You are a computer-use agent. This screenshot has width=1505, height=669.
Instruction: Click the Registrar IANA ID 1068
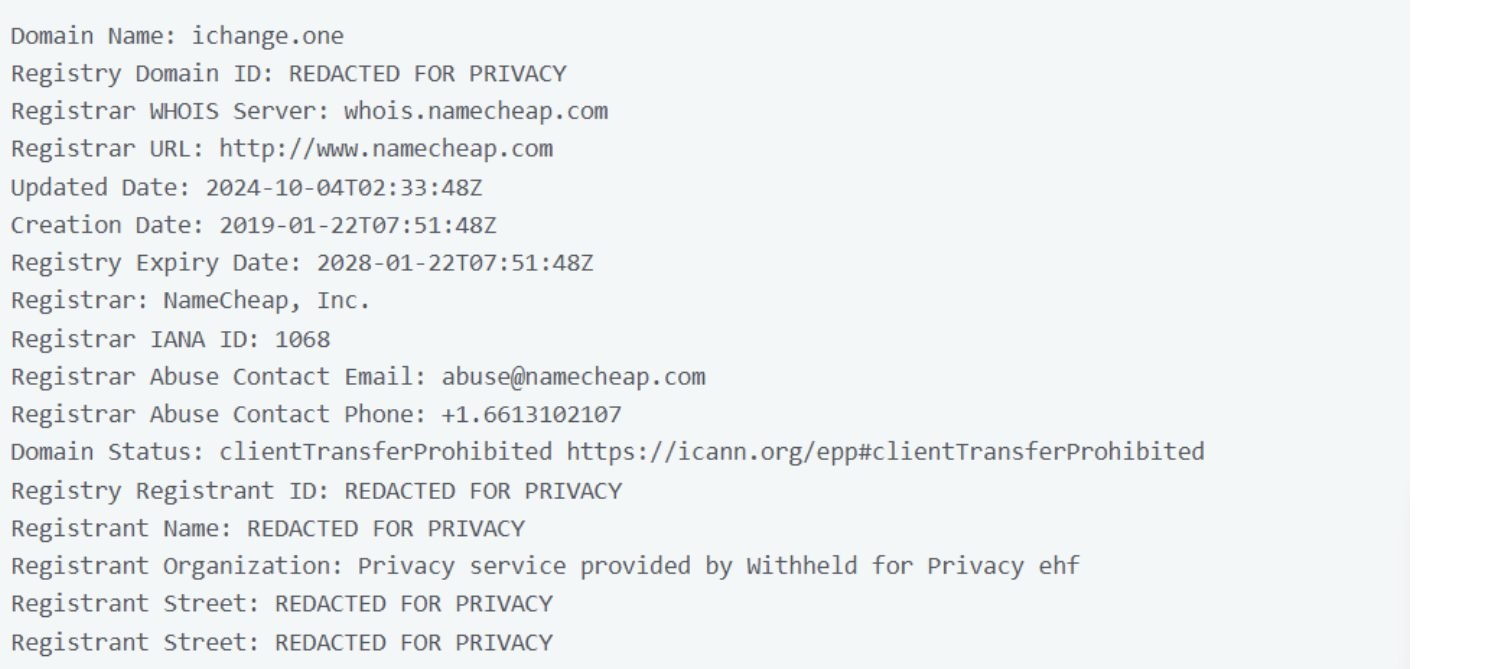pos(302,340)
